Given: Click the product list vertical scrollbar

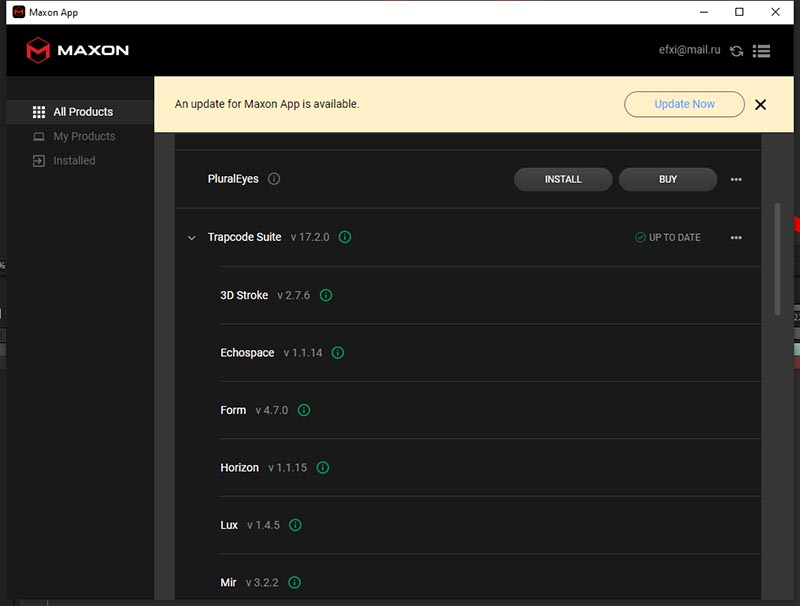Looking at the screenshot, I should click(777, 259).
